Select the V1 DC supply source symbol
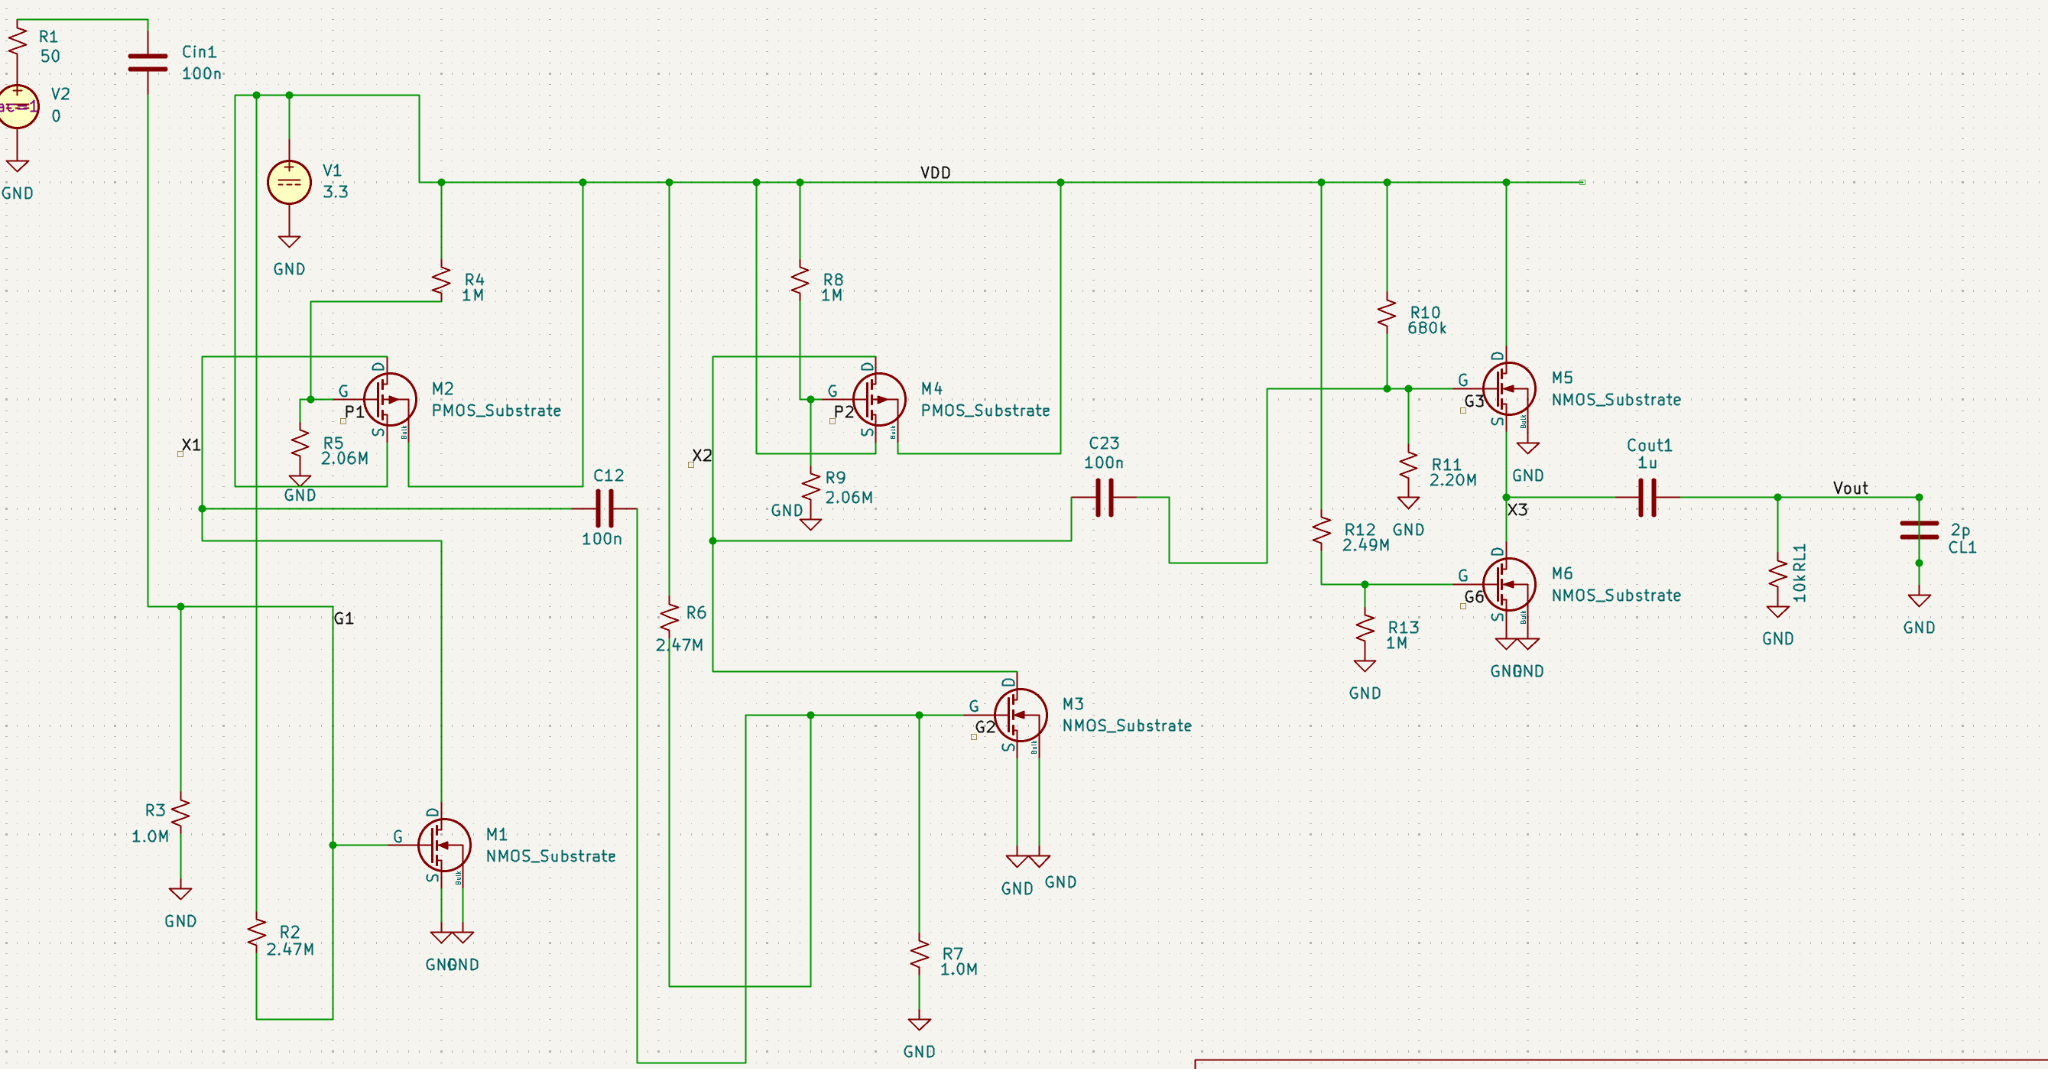Screen dimensions: 2048x1069 (289, 183)
